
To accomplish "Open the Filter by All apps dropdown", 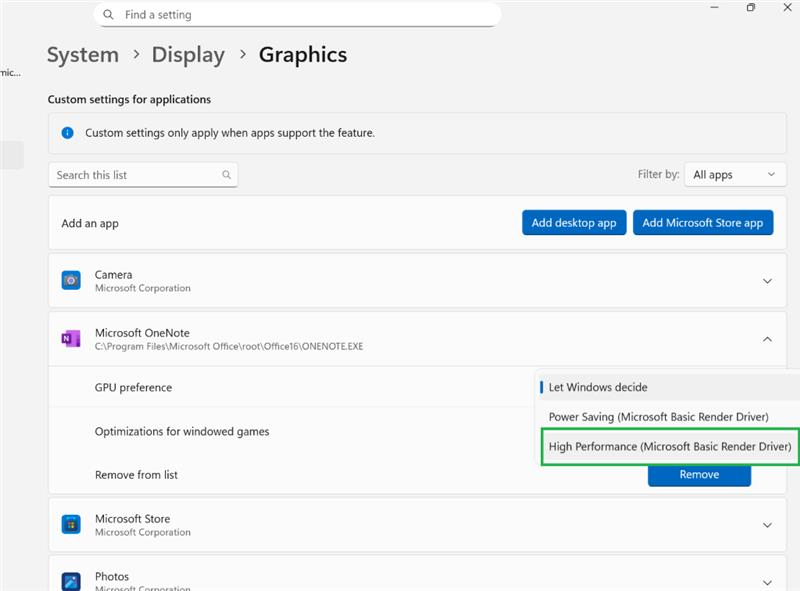I will [x=735, y=175].
